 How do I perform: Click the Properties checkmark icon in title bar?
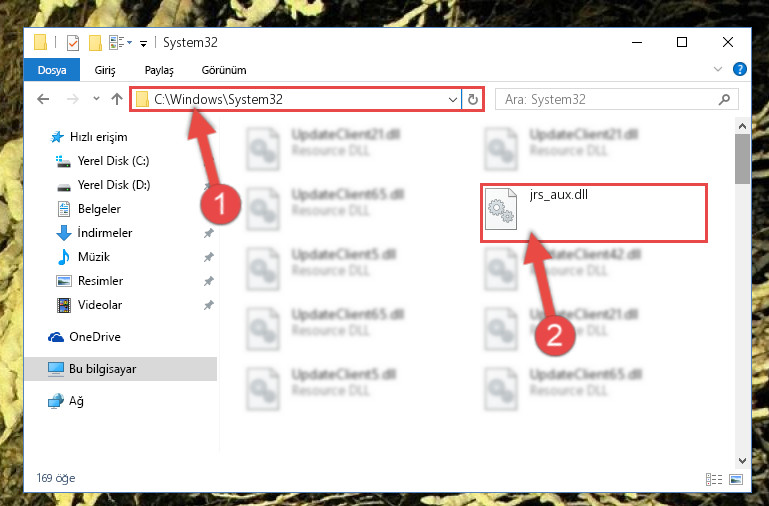click(x=72, y=43)
